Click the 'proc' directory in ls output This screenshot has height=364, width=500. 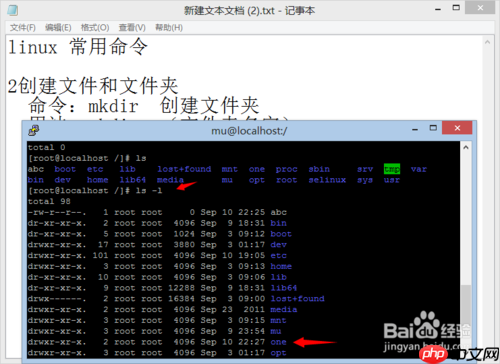[286, 169]
